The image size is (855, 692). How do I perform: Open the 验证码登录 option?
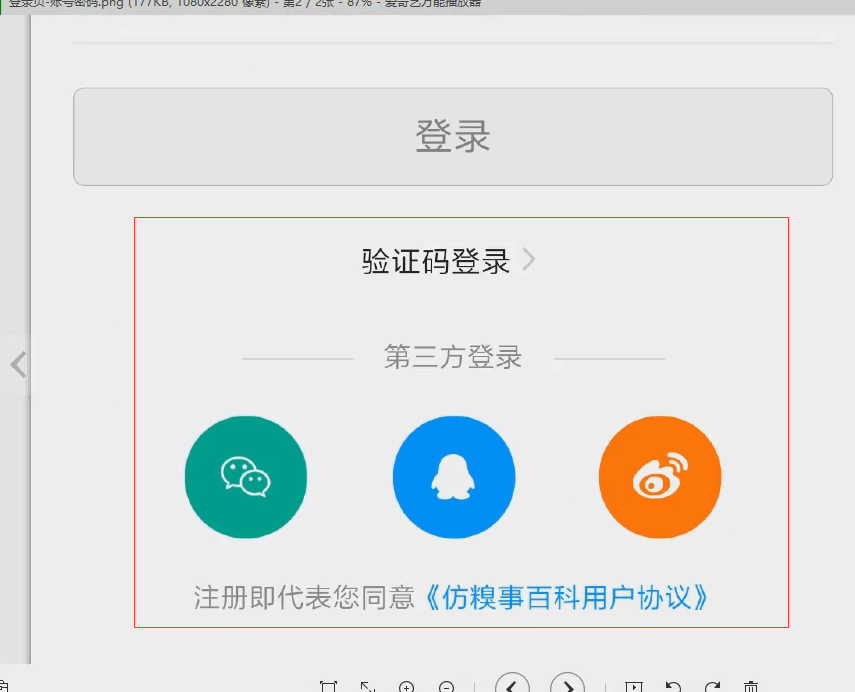(x=435, y=261)
